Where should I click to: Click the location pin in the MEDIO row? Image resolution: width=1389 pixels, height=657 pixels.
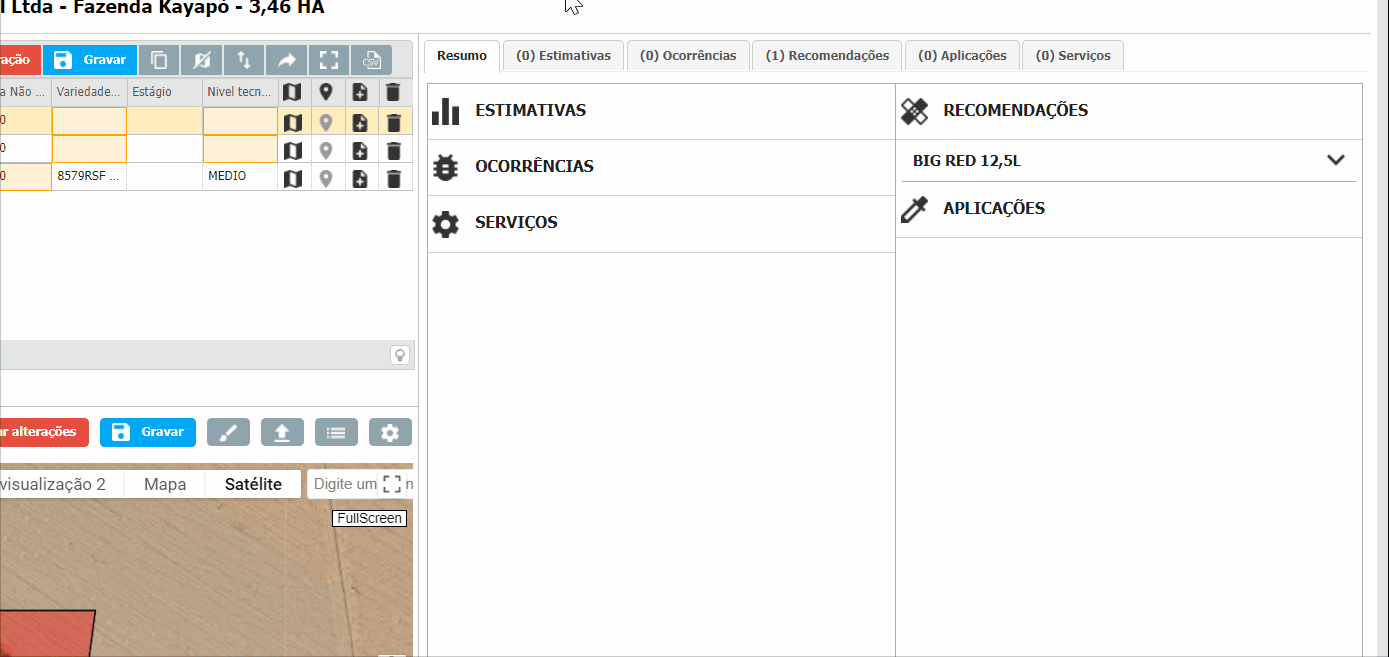click(326, 178)
